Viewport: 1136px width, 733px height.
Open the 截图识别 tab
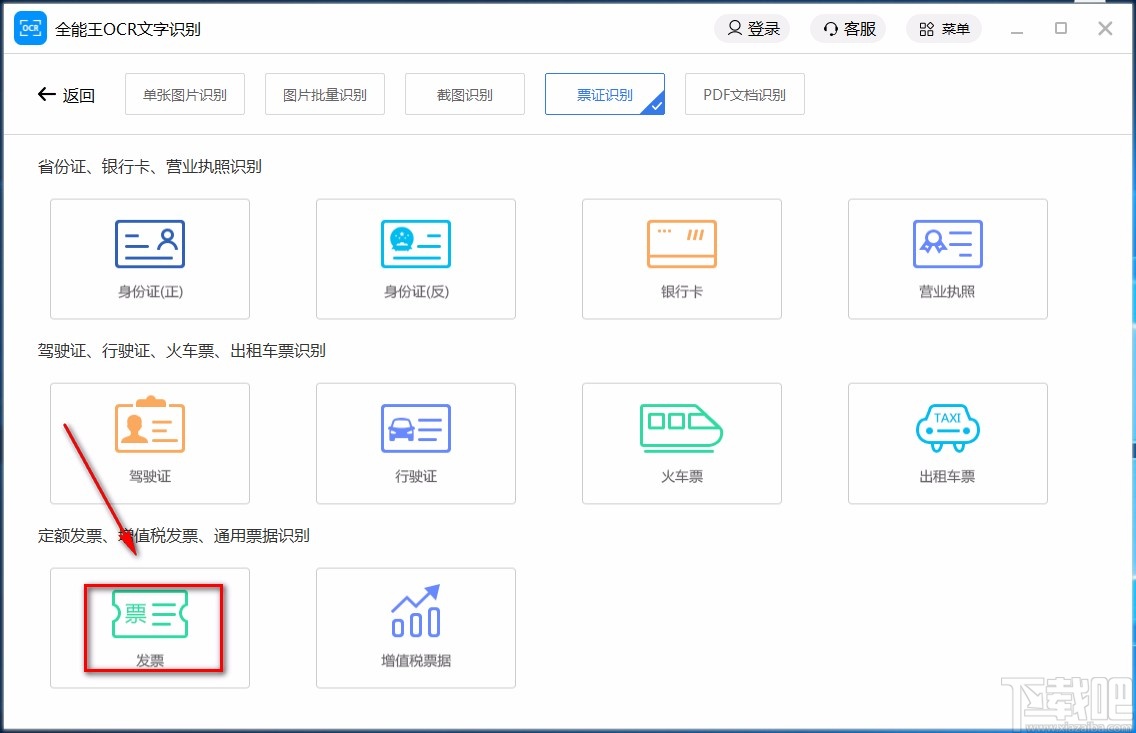click(464, 93)
